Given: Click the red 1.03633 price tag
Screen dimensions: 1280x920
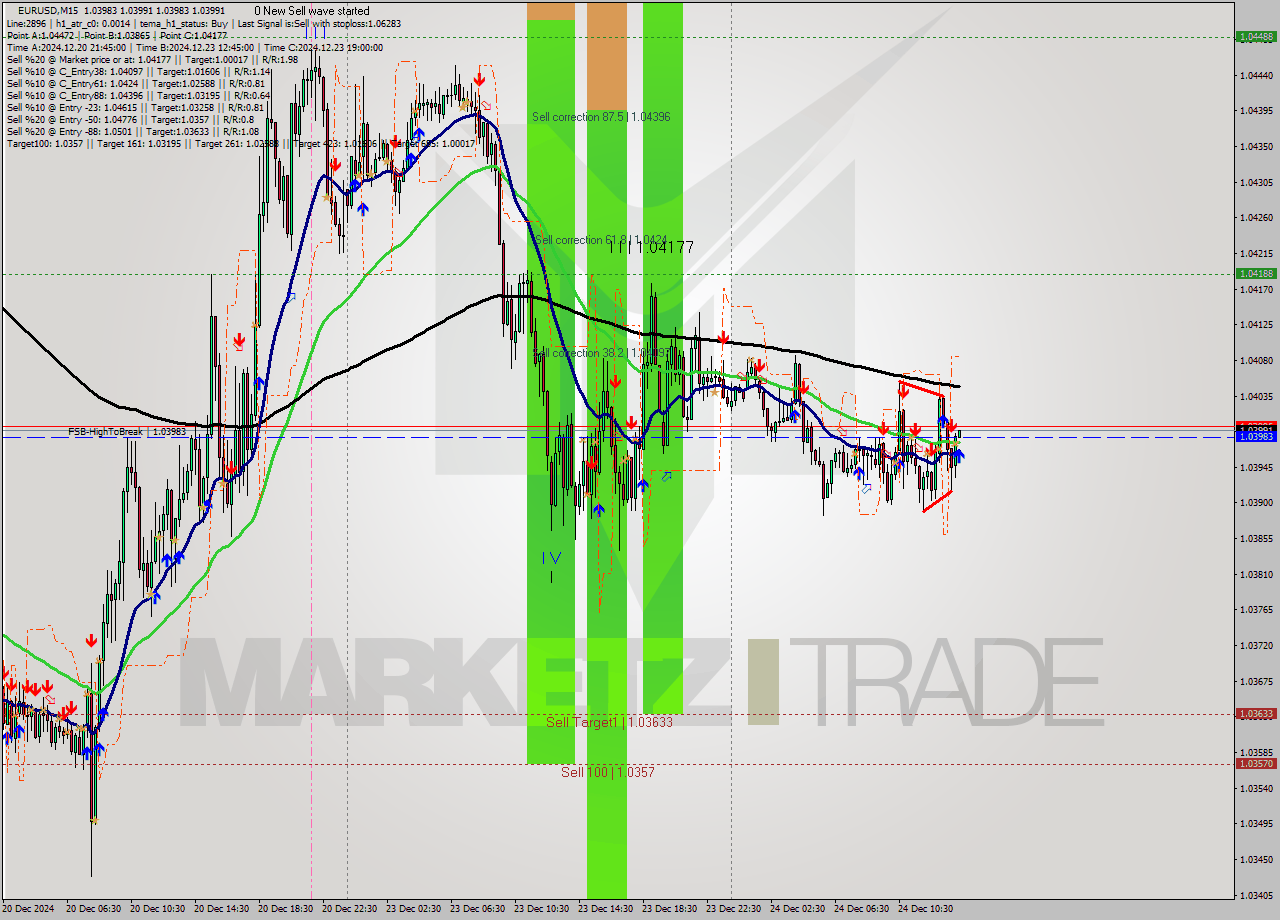Looking at the screenshot, I should click(1256, 714).
